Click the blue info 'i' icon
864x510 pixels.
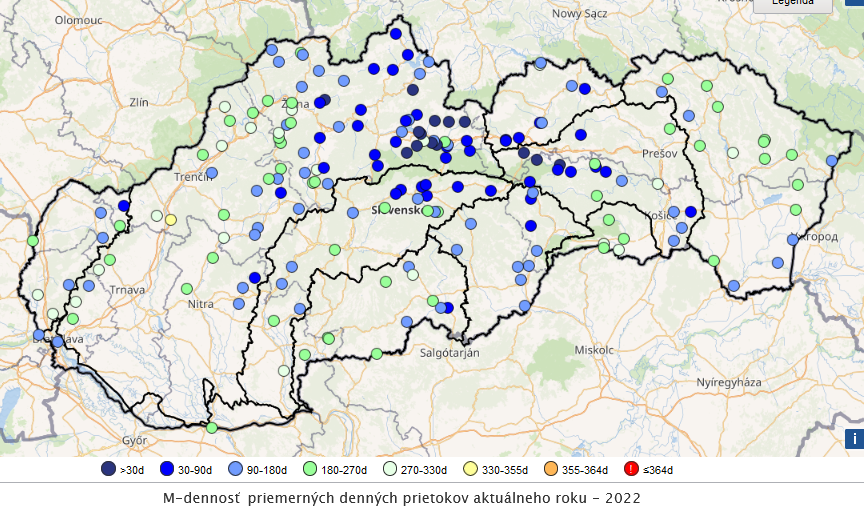tap(854, 438)
